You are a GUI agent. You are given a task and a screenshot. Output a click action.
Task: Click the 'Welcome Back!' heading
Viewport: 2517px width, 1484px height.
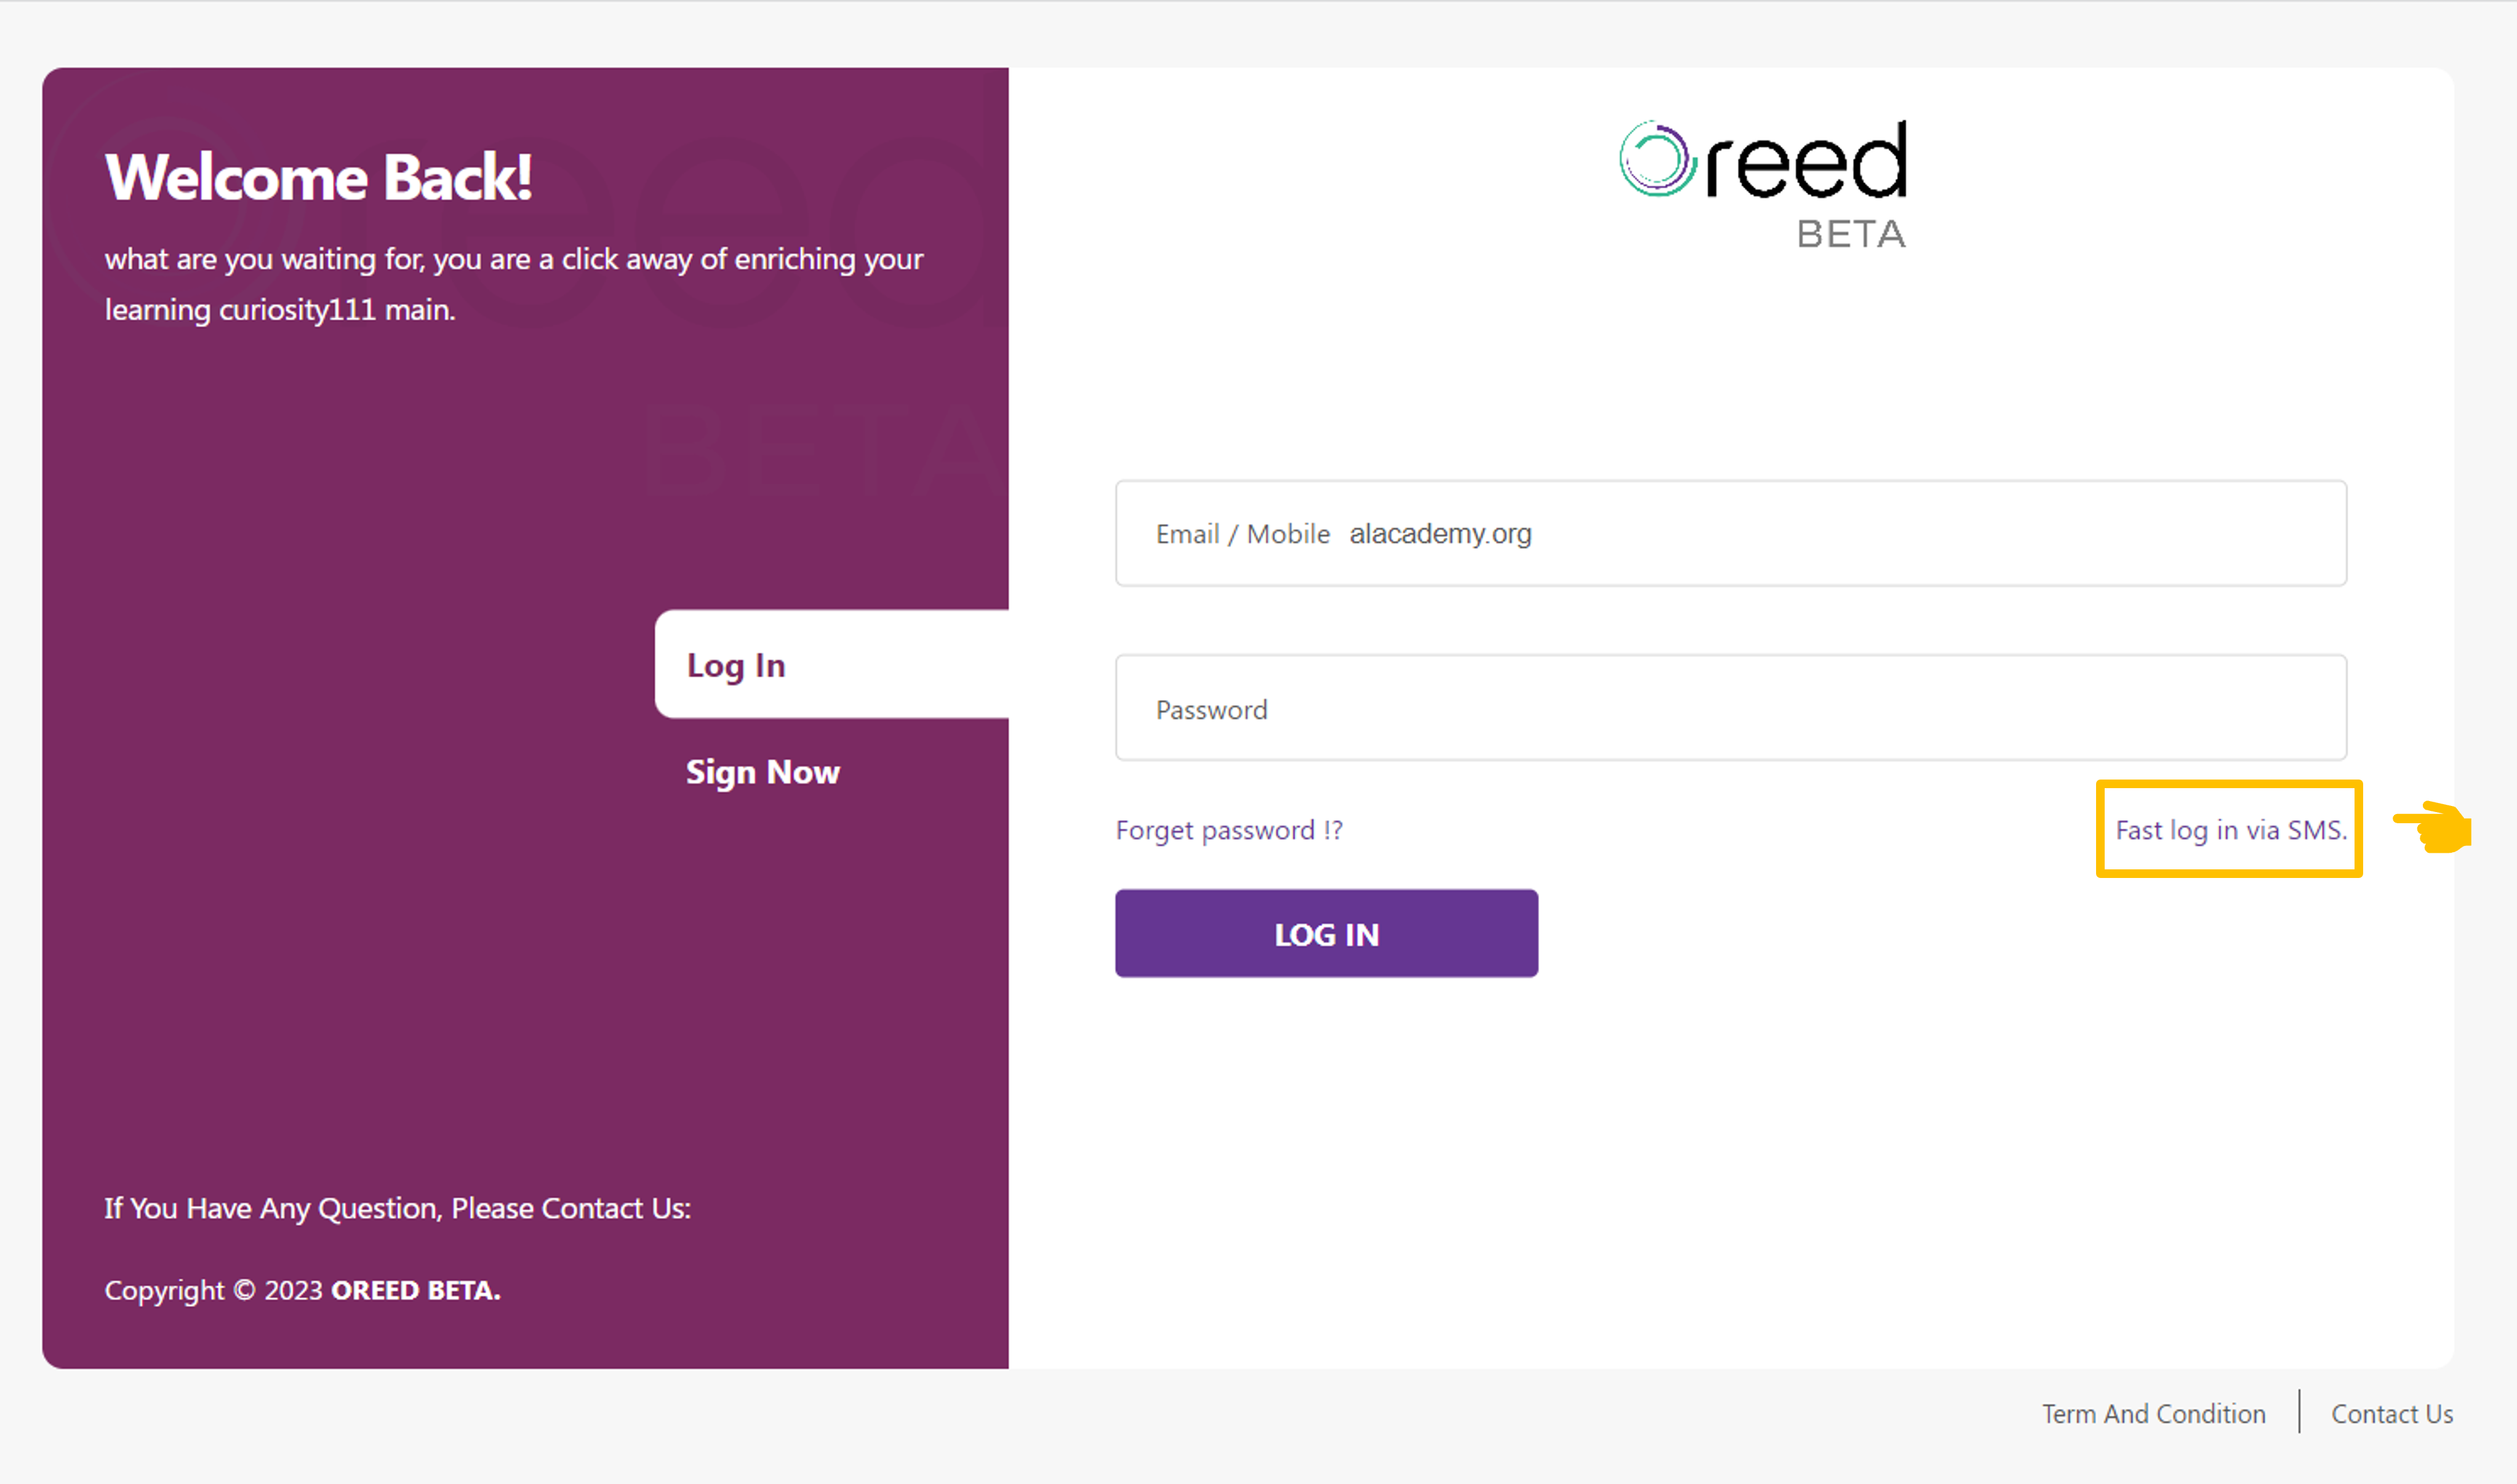click(x=319, y=177)
